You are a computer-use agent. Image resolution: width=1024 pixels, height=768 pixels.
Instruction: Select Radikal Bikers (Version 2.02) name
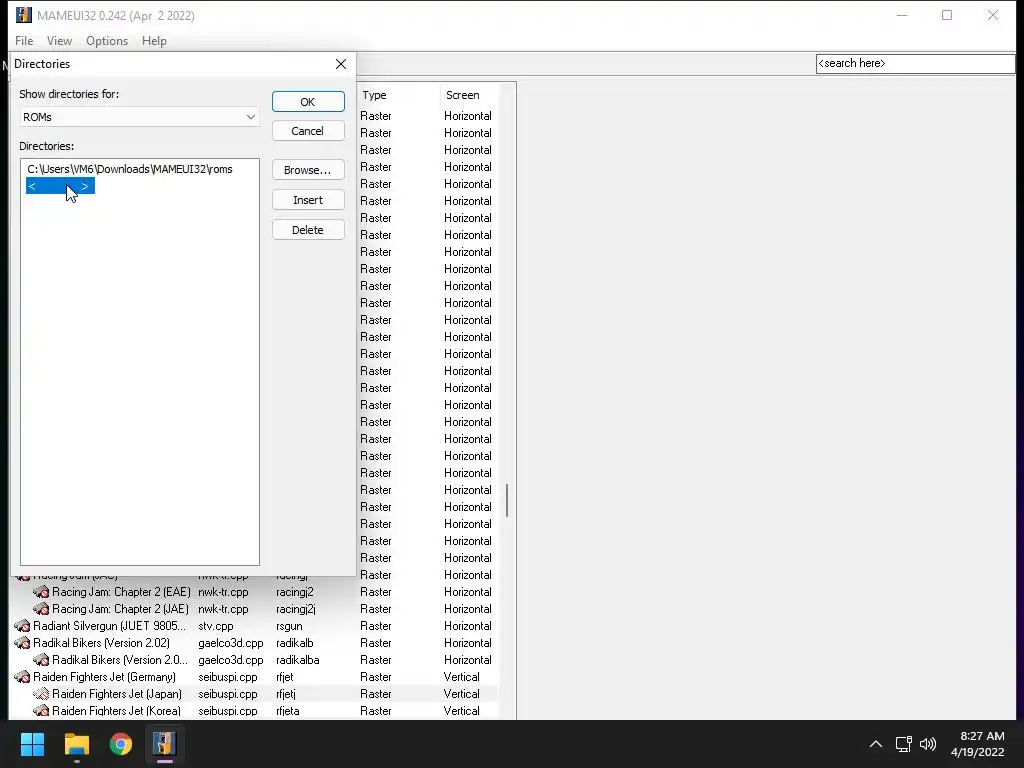(x=101, y=643)
